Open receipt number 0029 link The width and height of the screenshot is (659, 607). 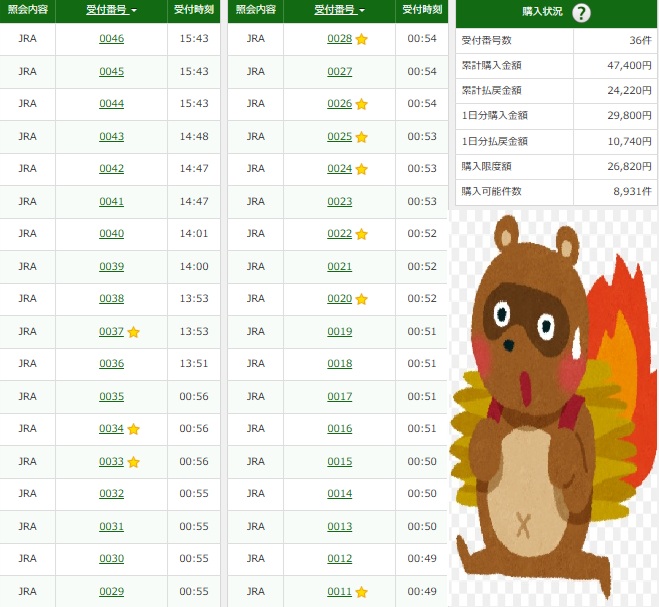[x=111, y=591]
